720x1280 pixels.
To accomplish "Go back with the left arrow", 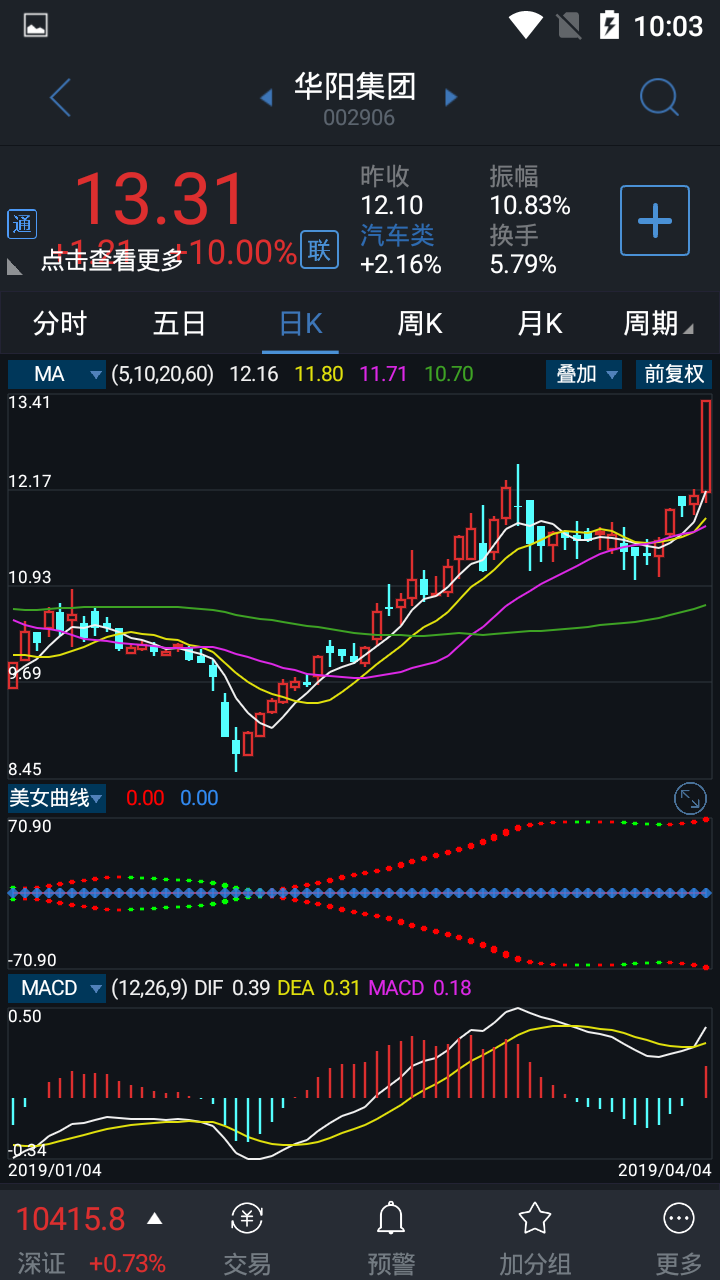I will point(60,97).
